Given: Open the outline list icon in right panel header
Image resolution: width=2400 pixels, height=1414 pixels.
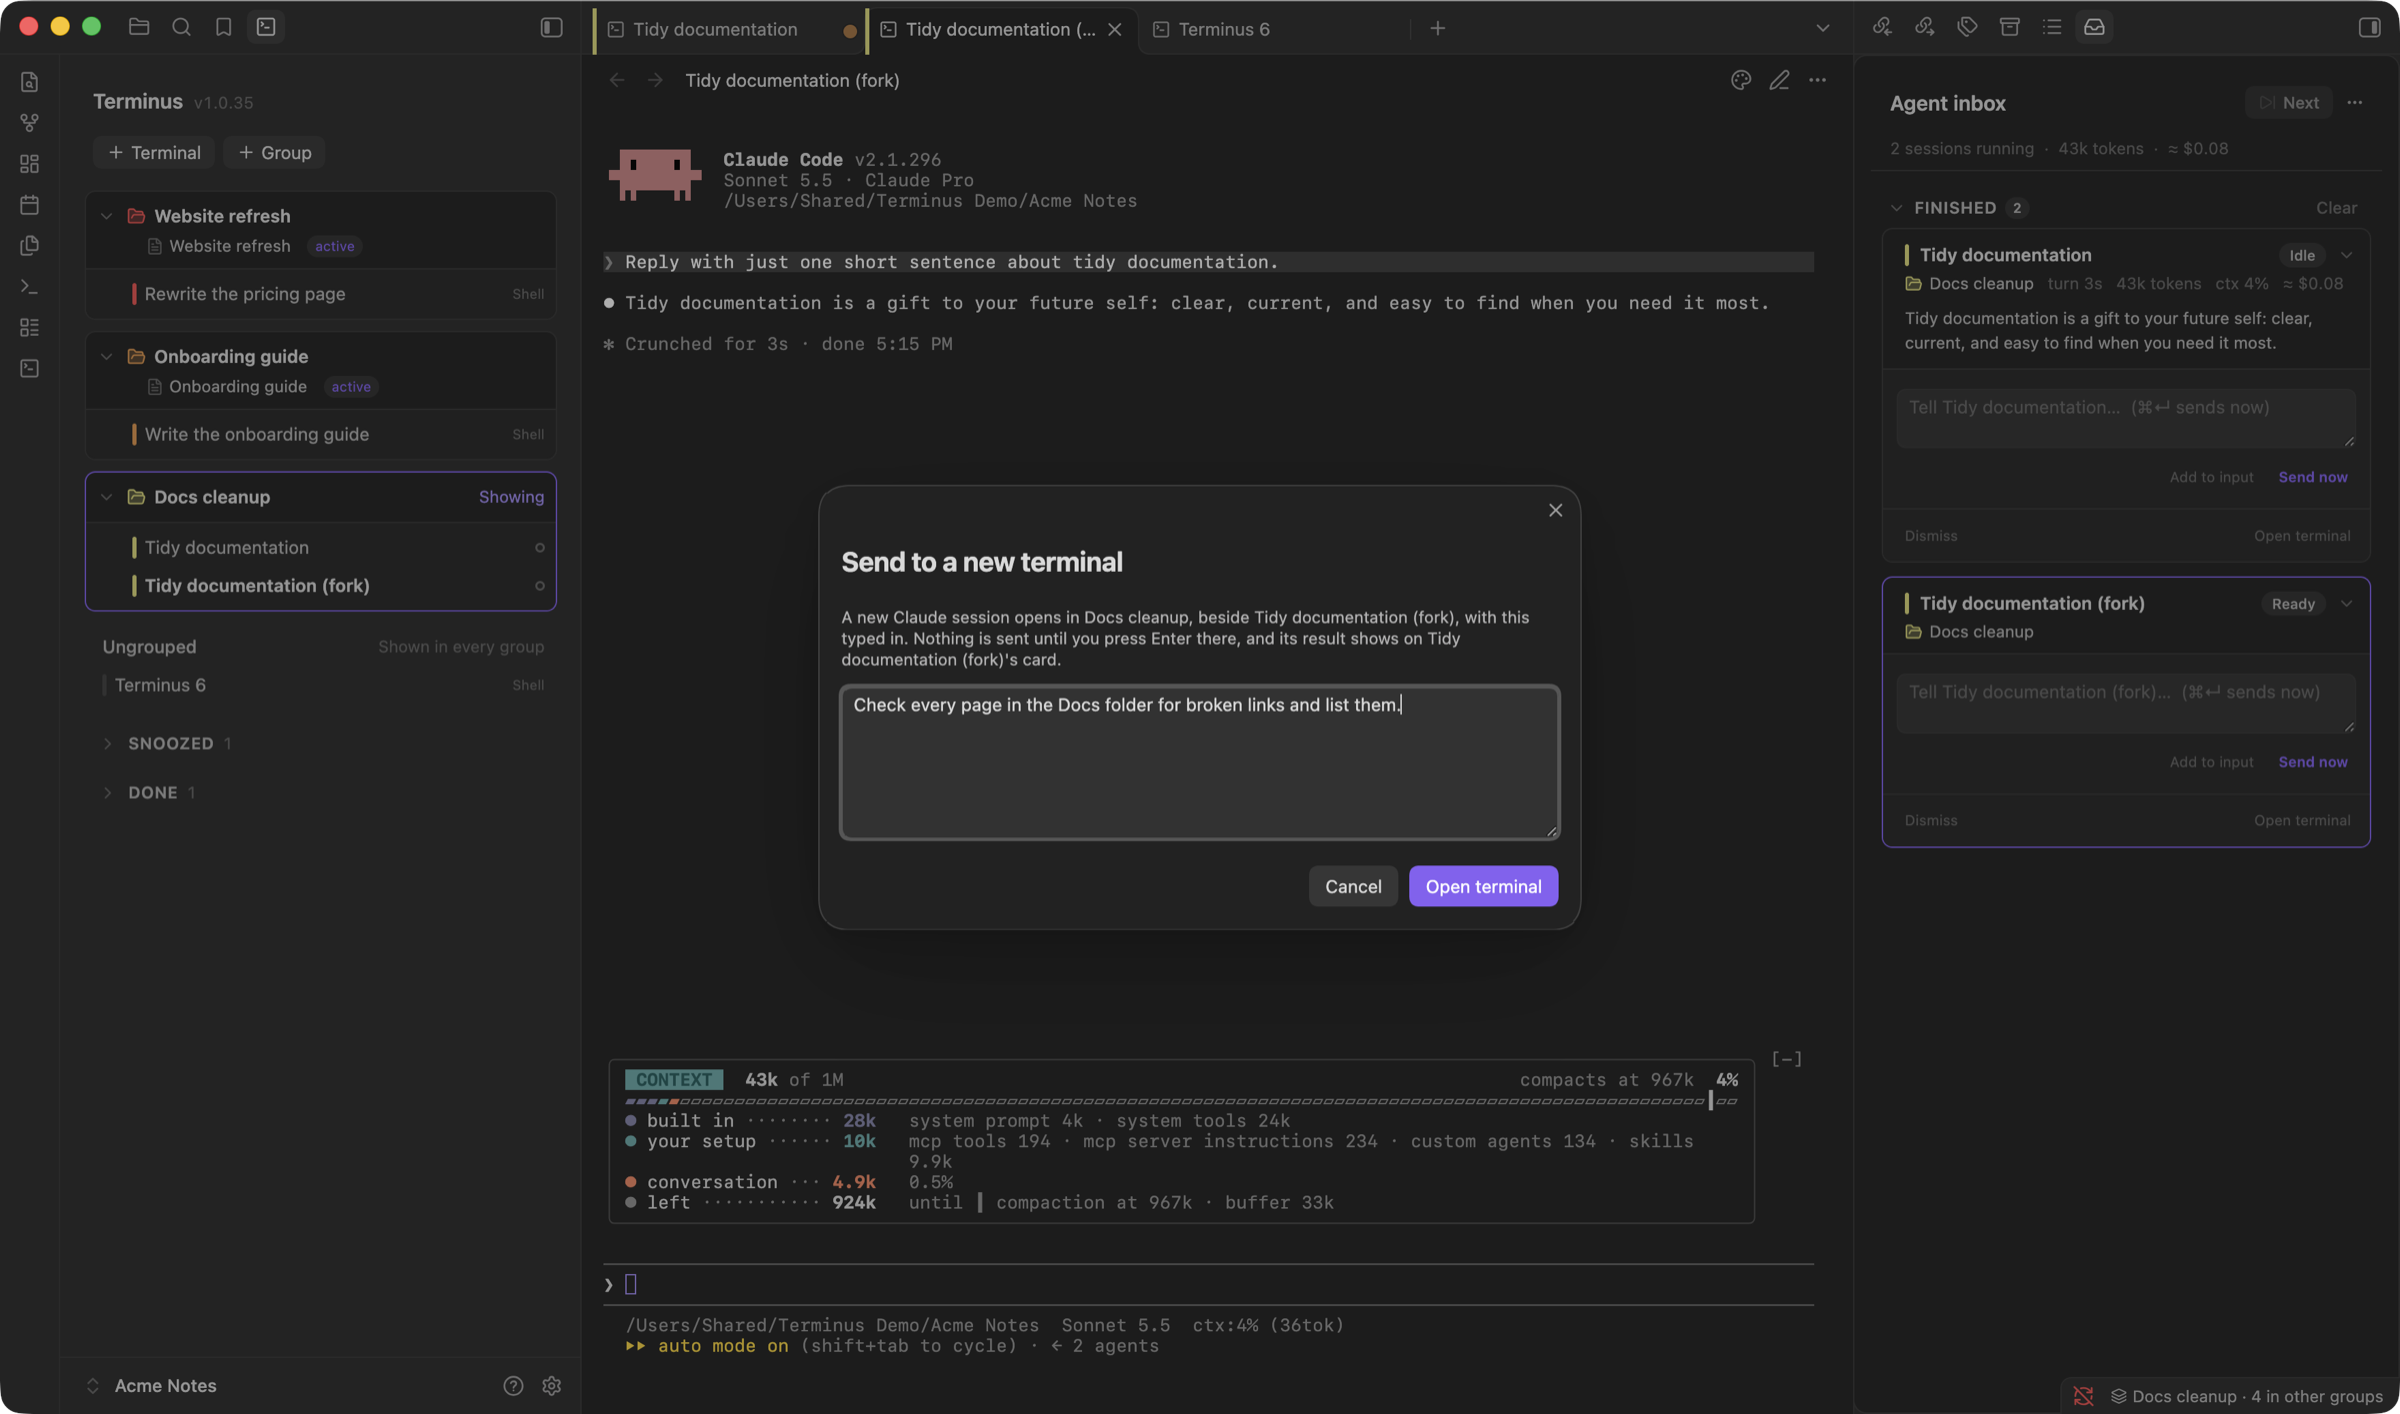Looking at the screenshot, I should (x=2052, y=27).
